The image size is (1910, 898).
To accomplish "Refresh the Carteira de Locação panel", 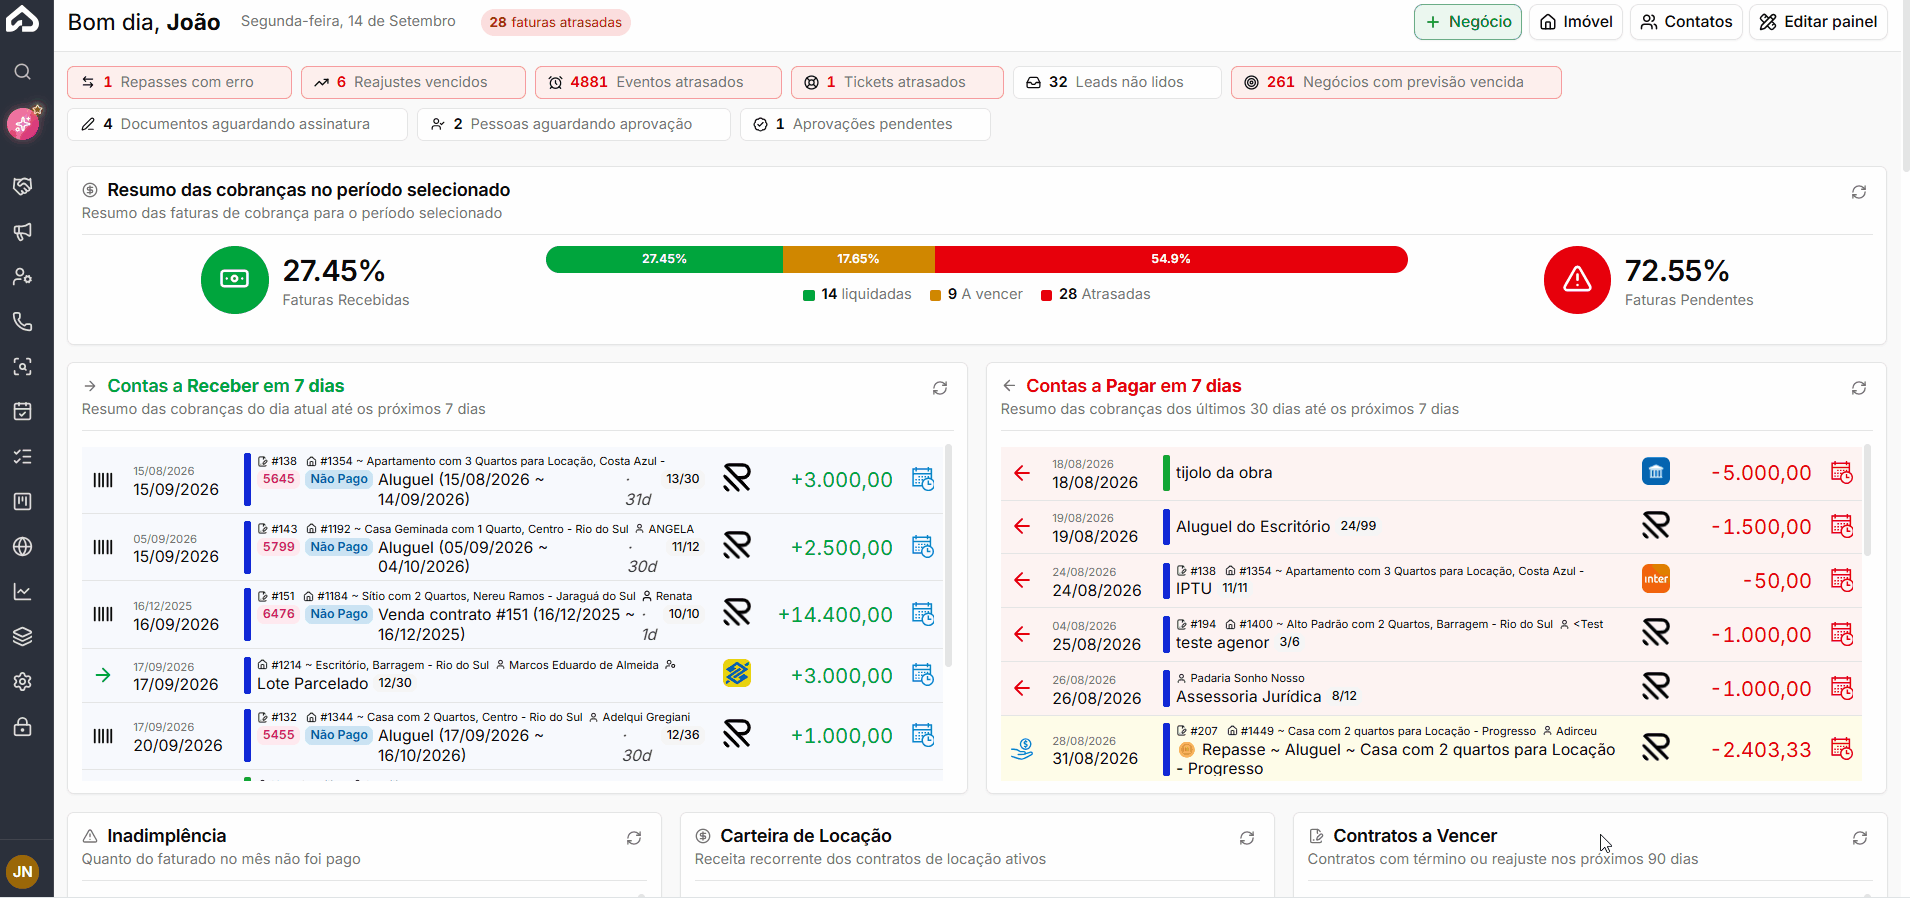I will (1247, 838).
